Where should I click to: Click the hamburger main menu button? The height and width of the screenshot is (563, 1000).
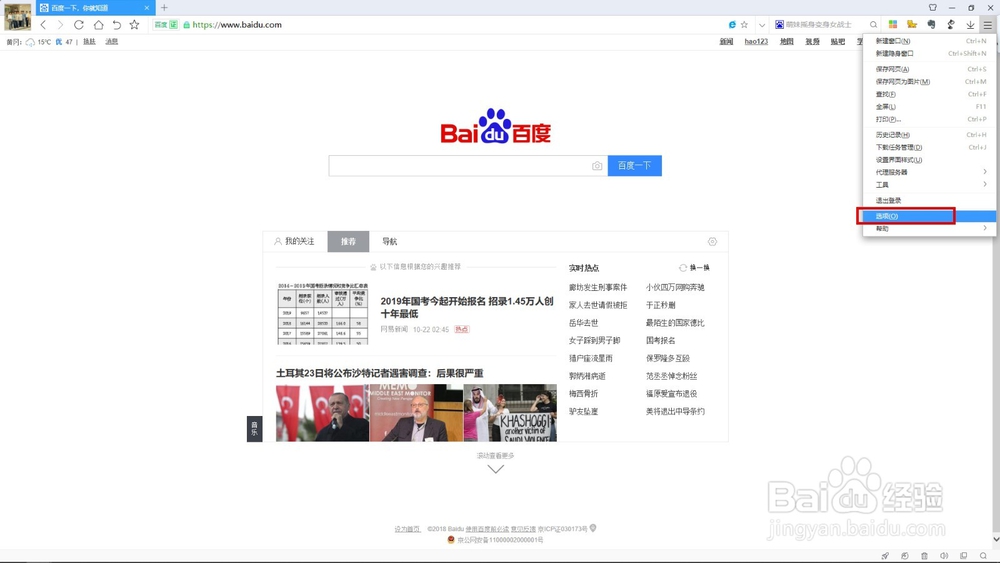click(987, 25)
